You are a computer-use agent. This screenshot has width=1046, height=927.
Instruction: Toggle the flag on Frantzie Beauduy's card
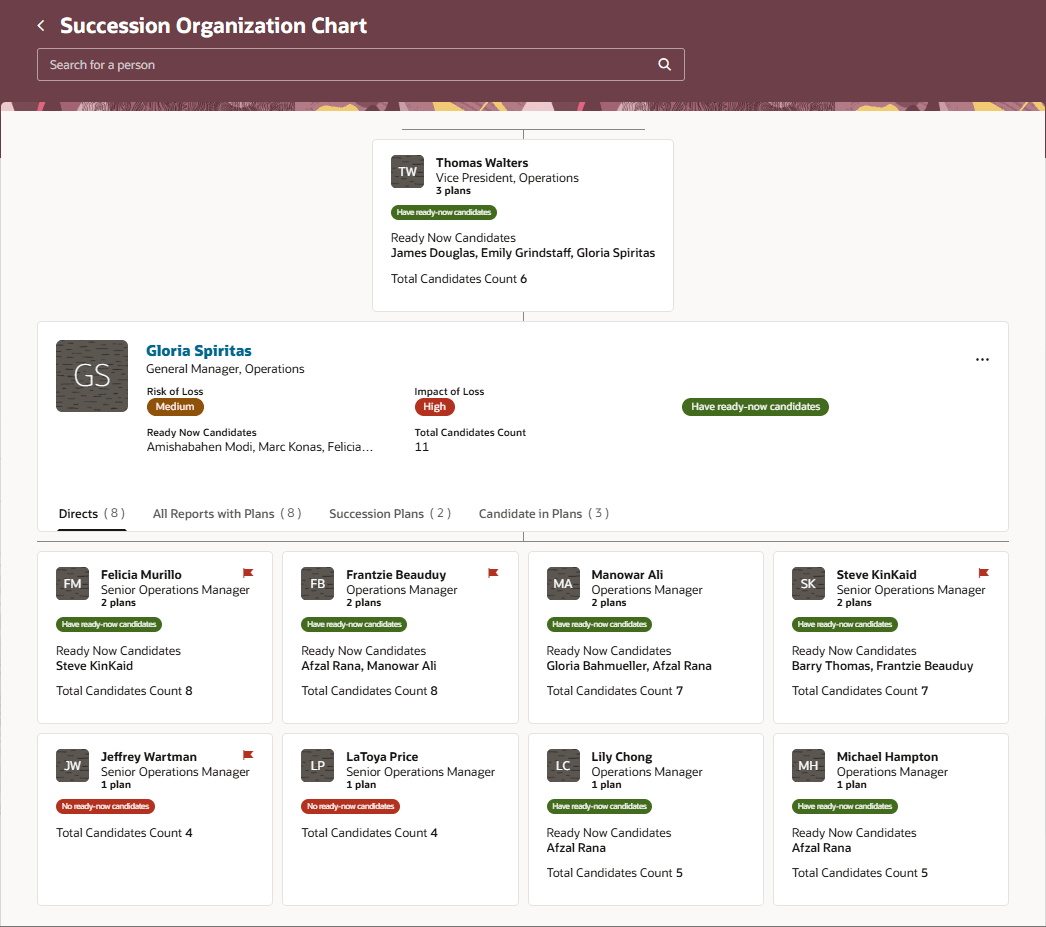[492, 572]
